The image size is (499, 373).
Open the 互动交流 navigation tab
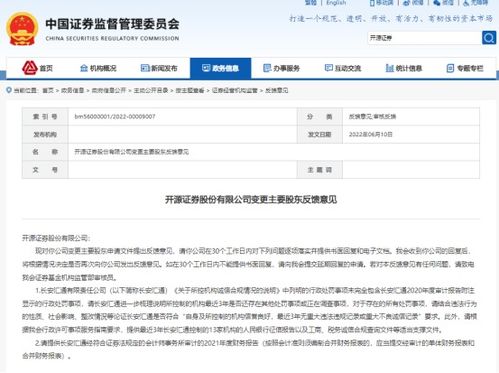pos(343,68)
